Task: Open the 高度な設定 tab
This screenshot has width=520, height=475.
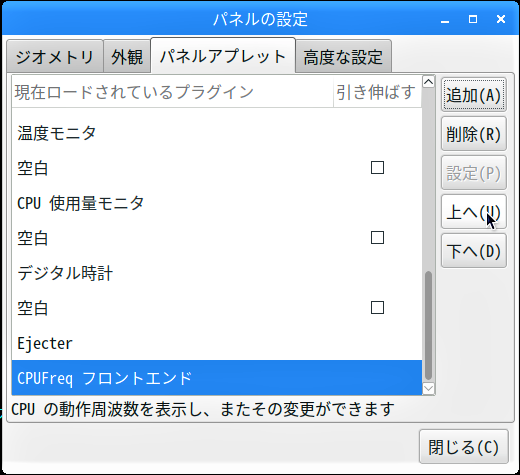Action: click(x=343, y=56)
